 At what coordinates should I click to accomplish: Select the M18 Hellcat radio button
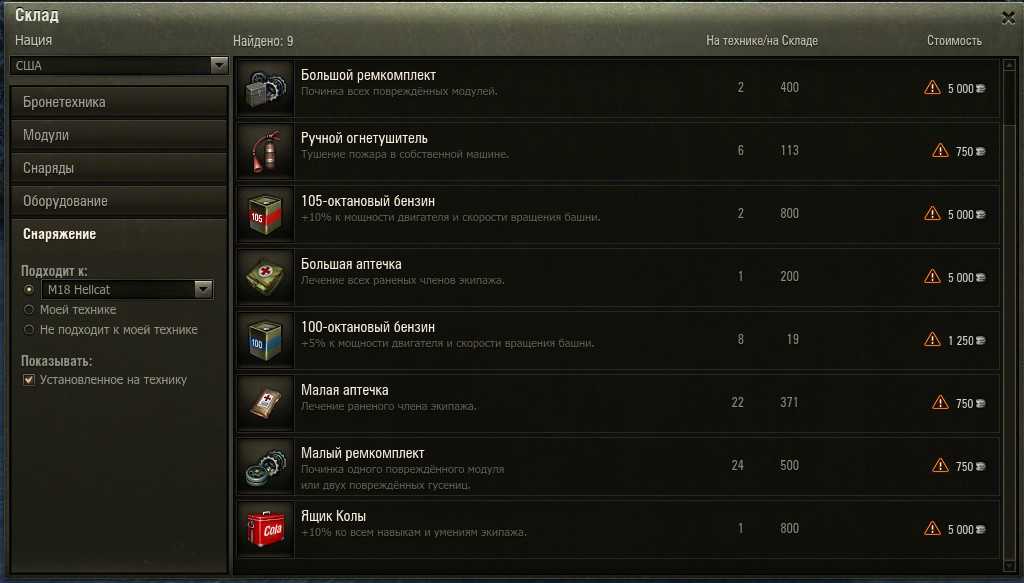(29, 289)
